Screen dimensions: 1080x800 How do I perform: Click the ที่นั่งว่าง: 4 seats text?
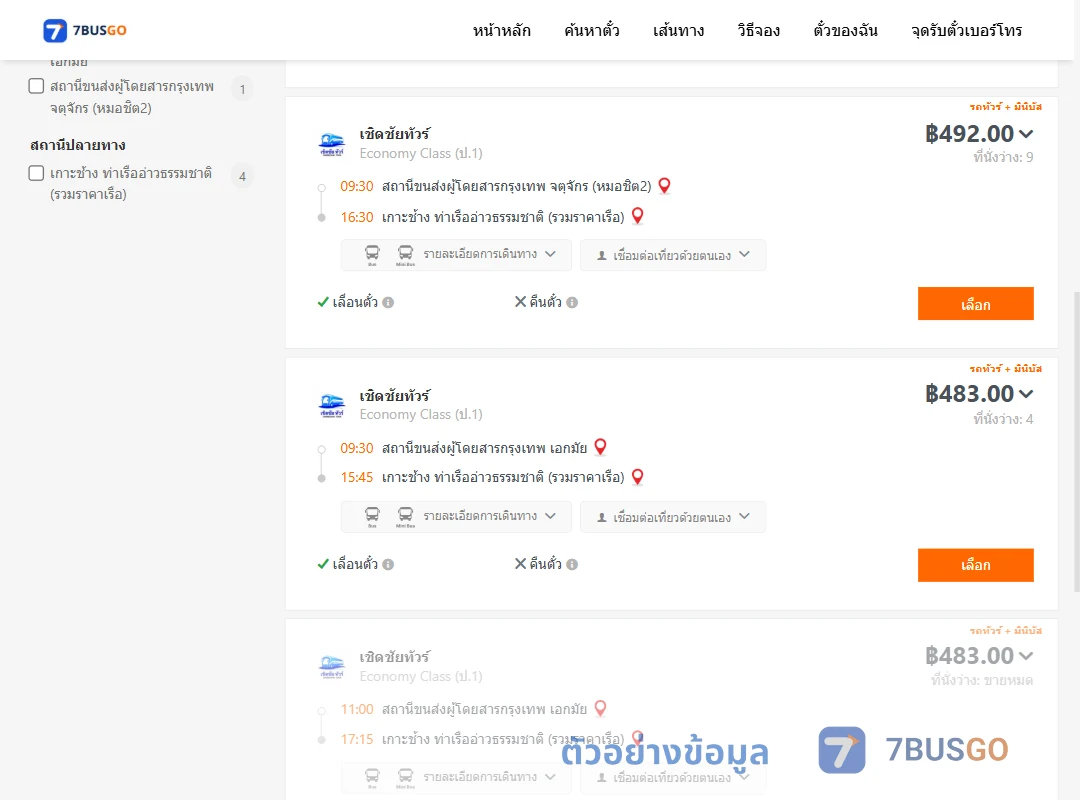[x=1003, y=419]
